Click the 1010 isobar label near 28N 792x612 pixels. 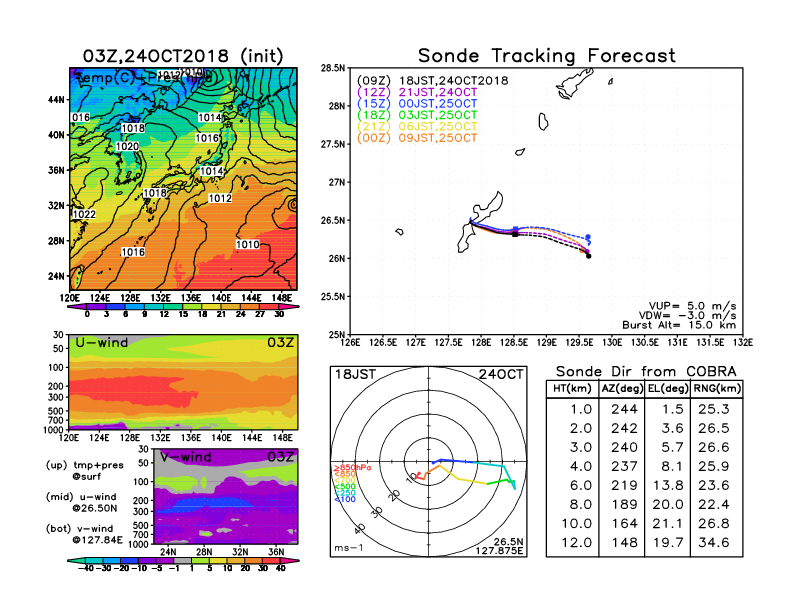[x=248, y=244]
